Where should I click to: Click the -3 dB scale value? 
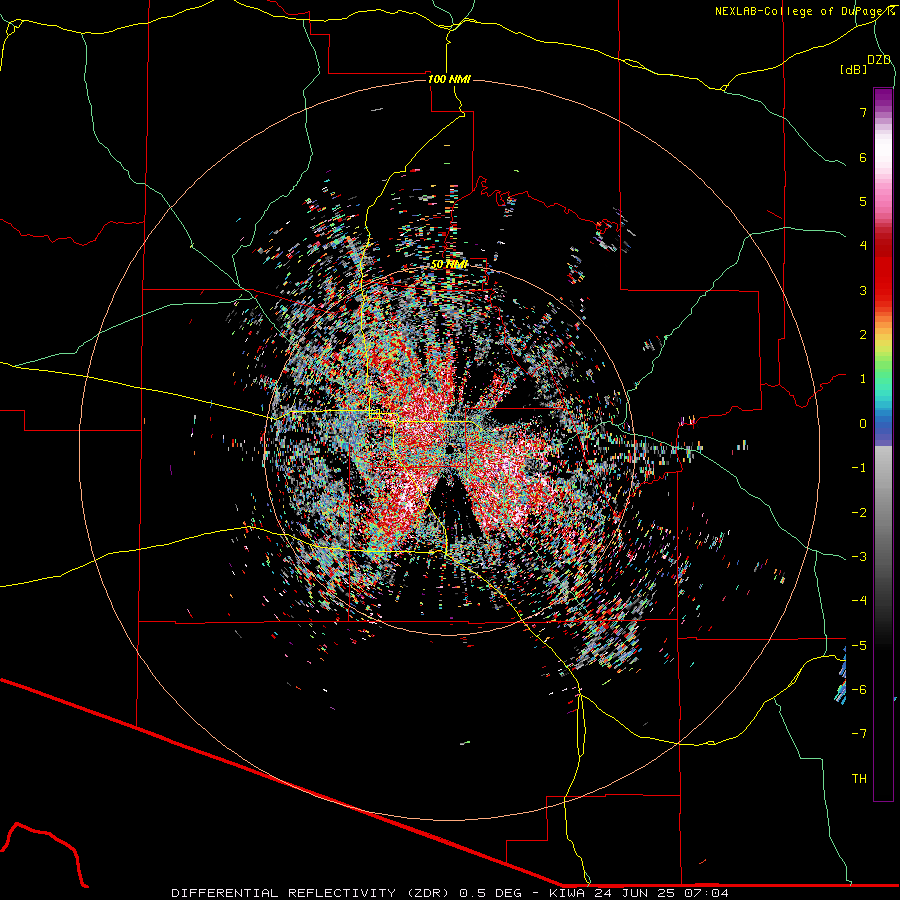coord(859,557)
